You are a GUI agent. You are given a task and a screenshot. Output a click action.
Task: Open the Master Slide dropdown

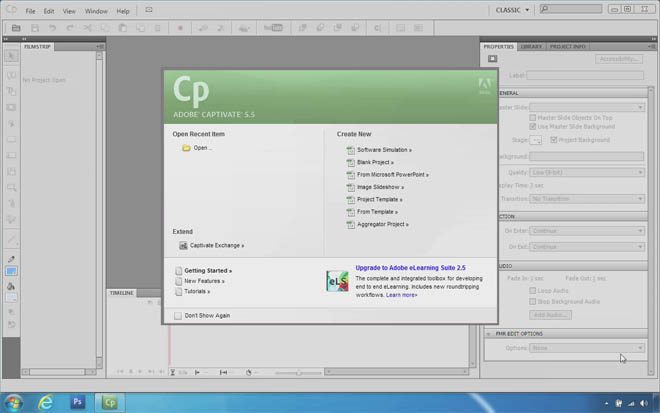tap(587, 108)
